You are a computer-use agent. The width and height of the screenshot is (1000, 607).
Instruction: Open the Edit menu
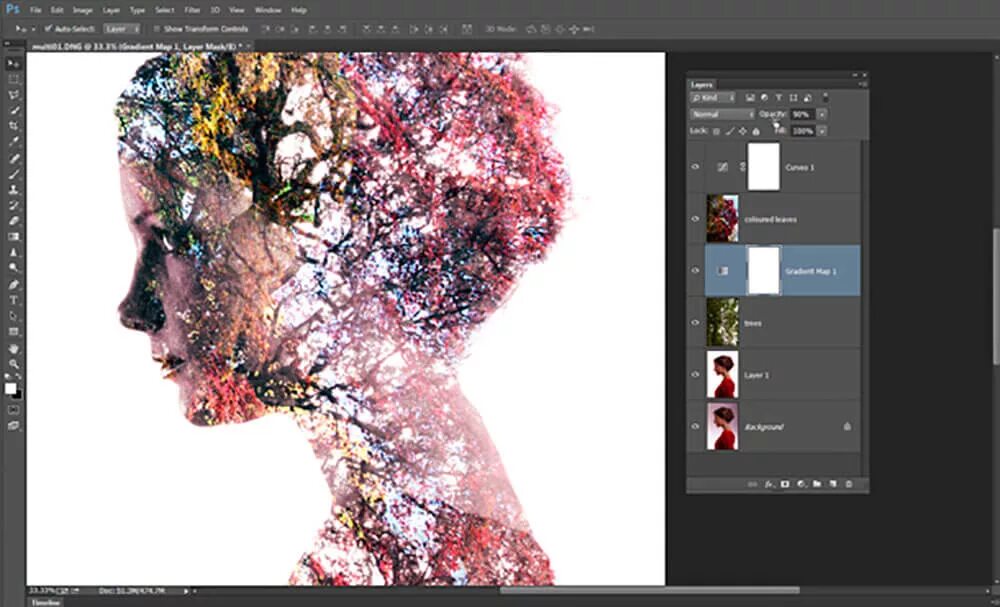[57, 10]
